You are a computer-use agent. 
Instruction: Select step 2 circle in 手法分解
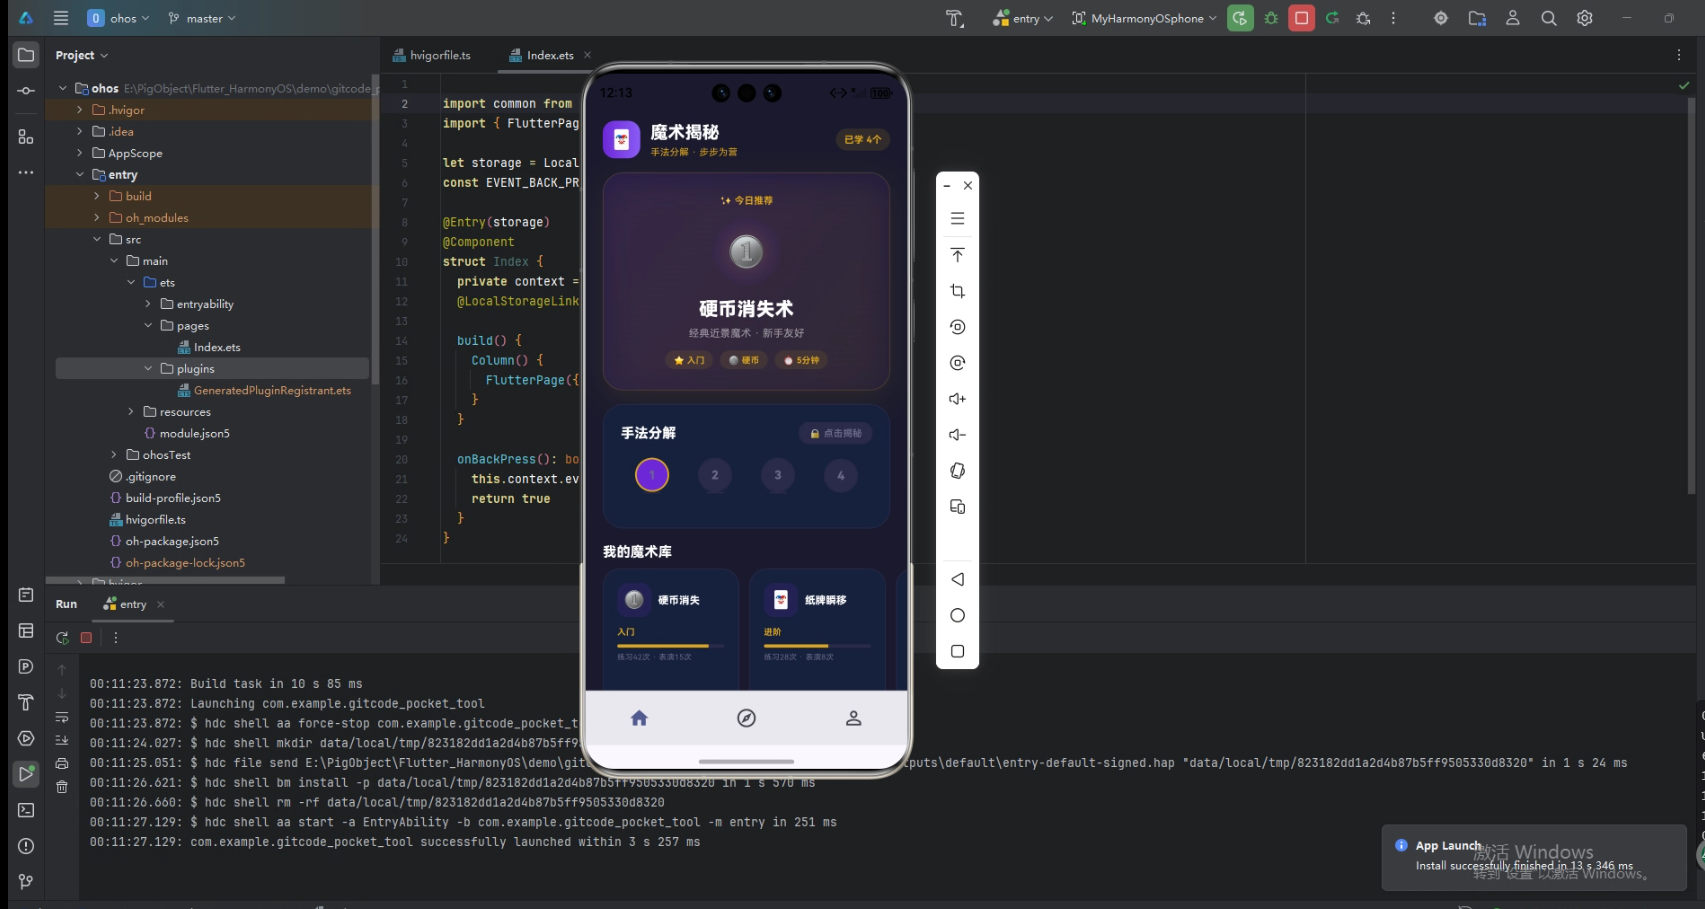point(715,475)
